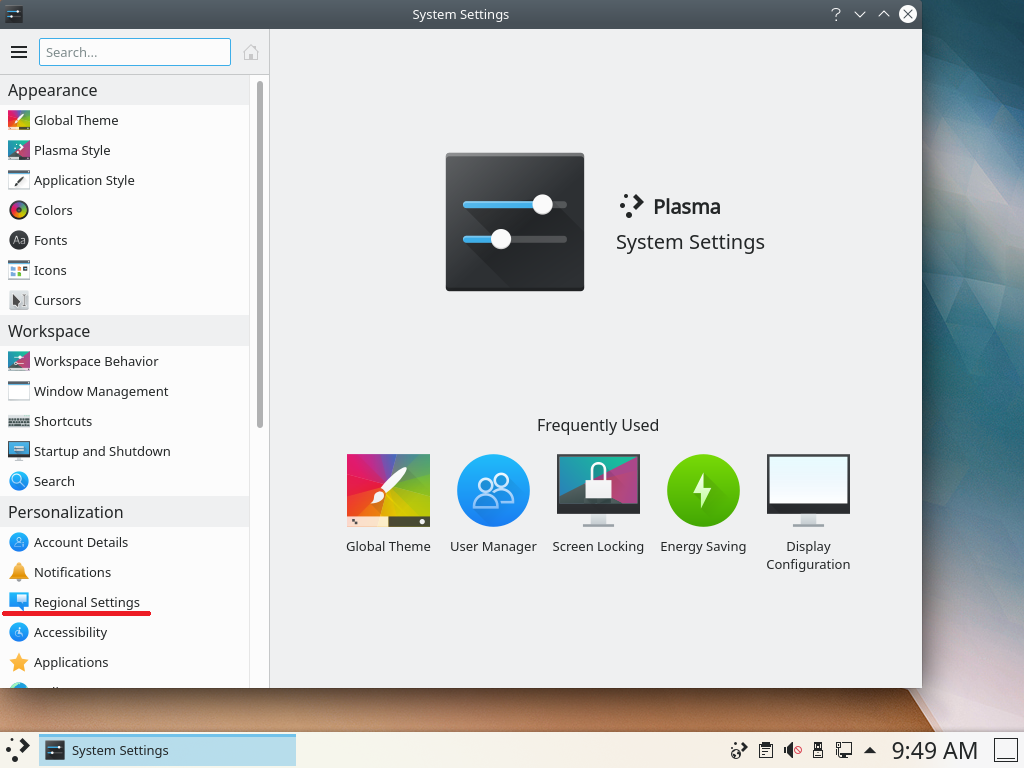This screenshot has height=768, width=1024.
Task: Click the sidebar vertical scrollbar
Action: (x=260, y=255)
